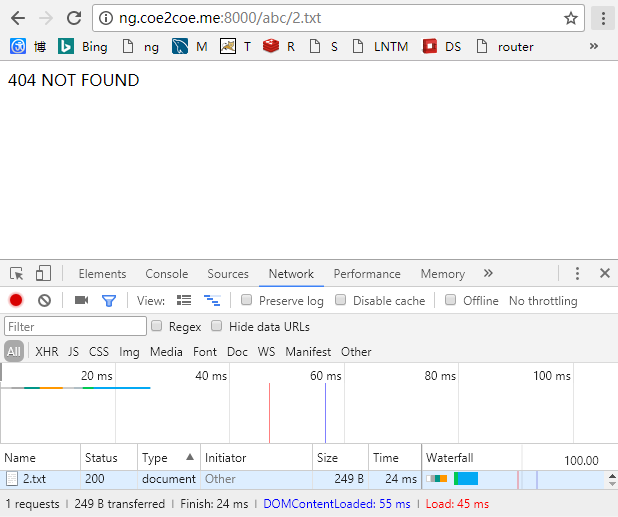Bookmark this page with the star
Image resolution: width=618 pixels, height=517 pixels.
pyautogui.click(x=570, y=18)
